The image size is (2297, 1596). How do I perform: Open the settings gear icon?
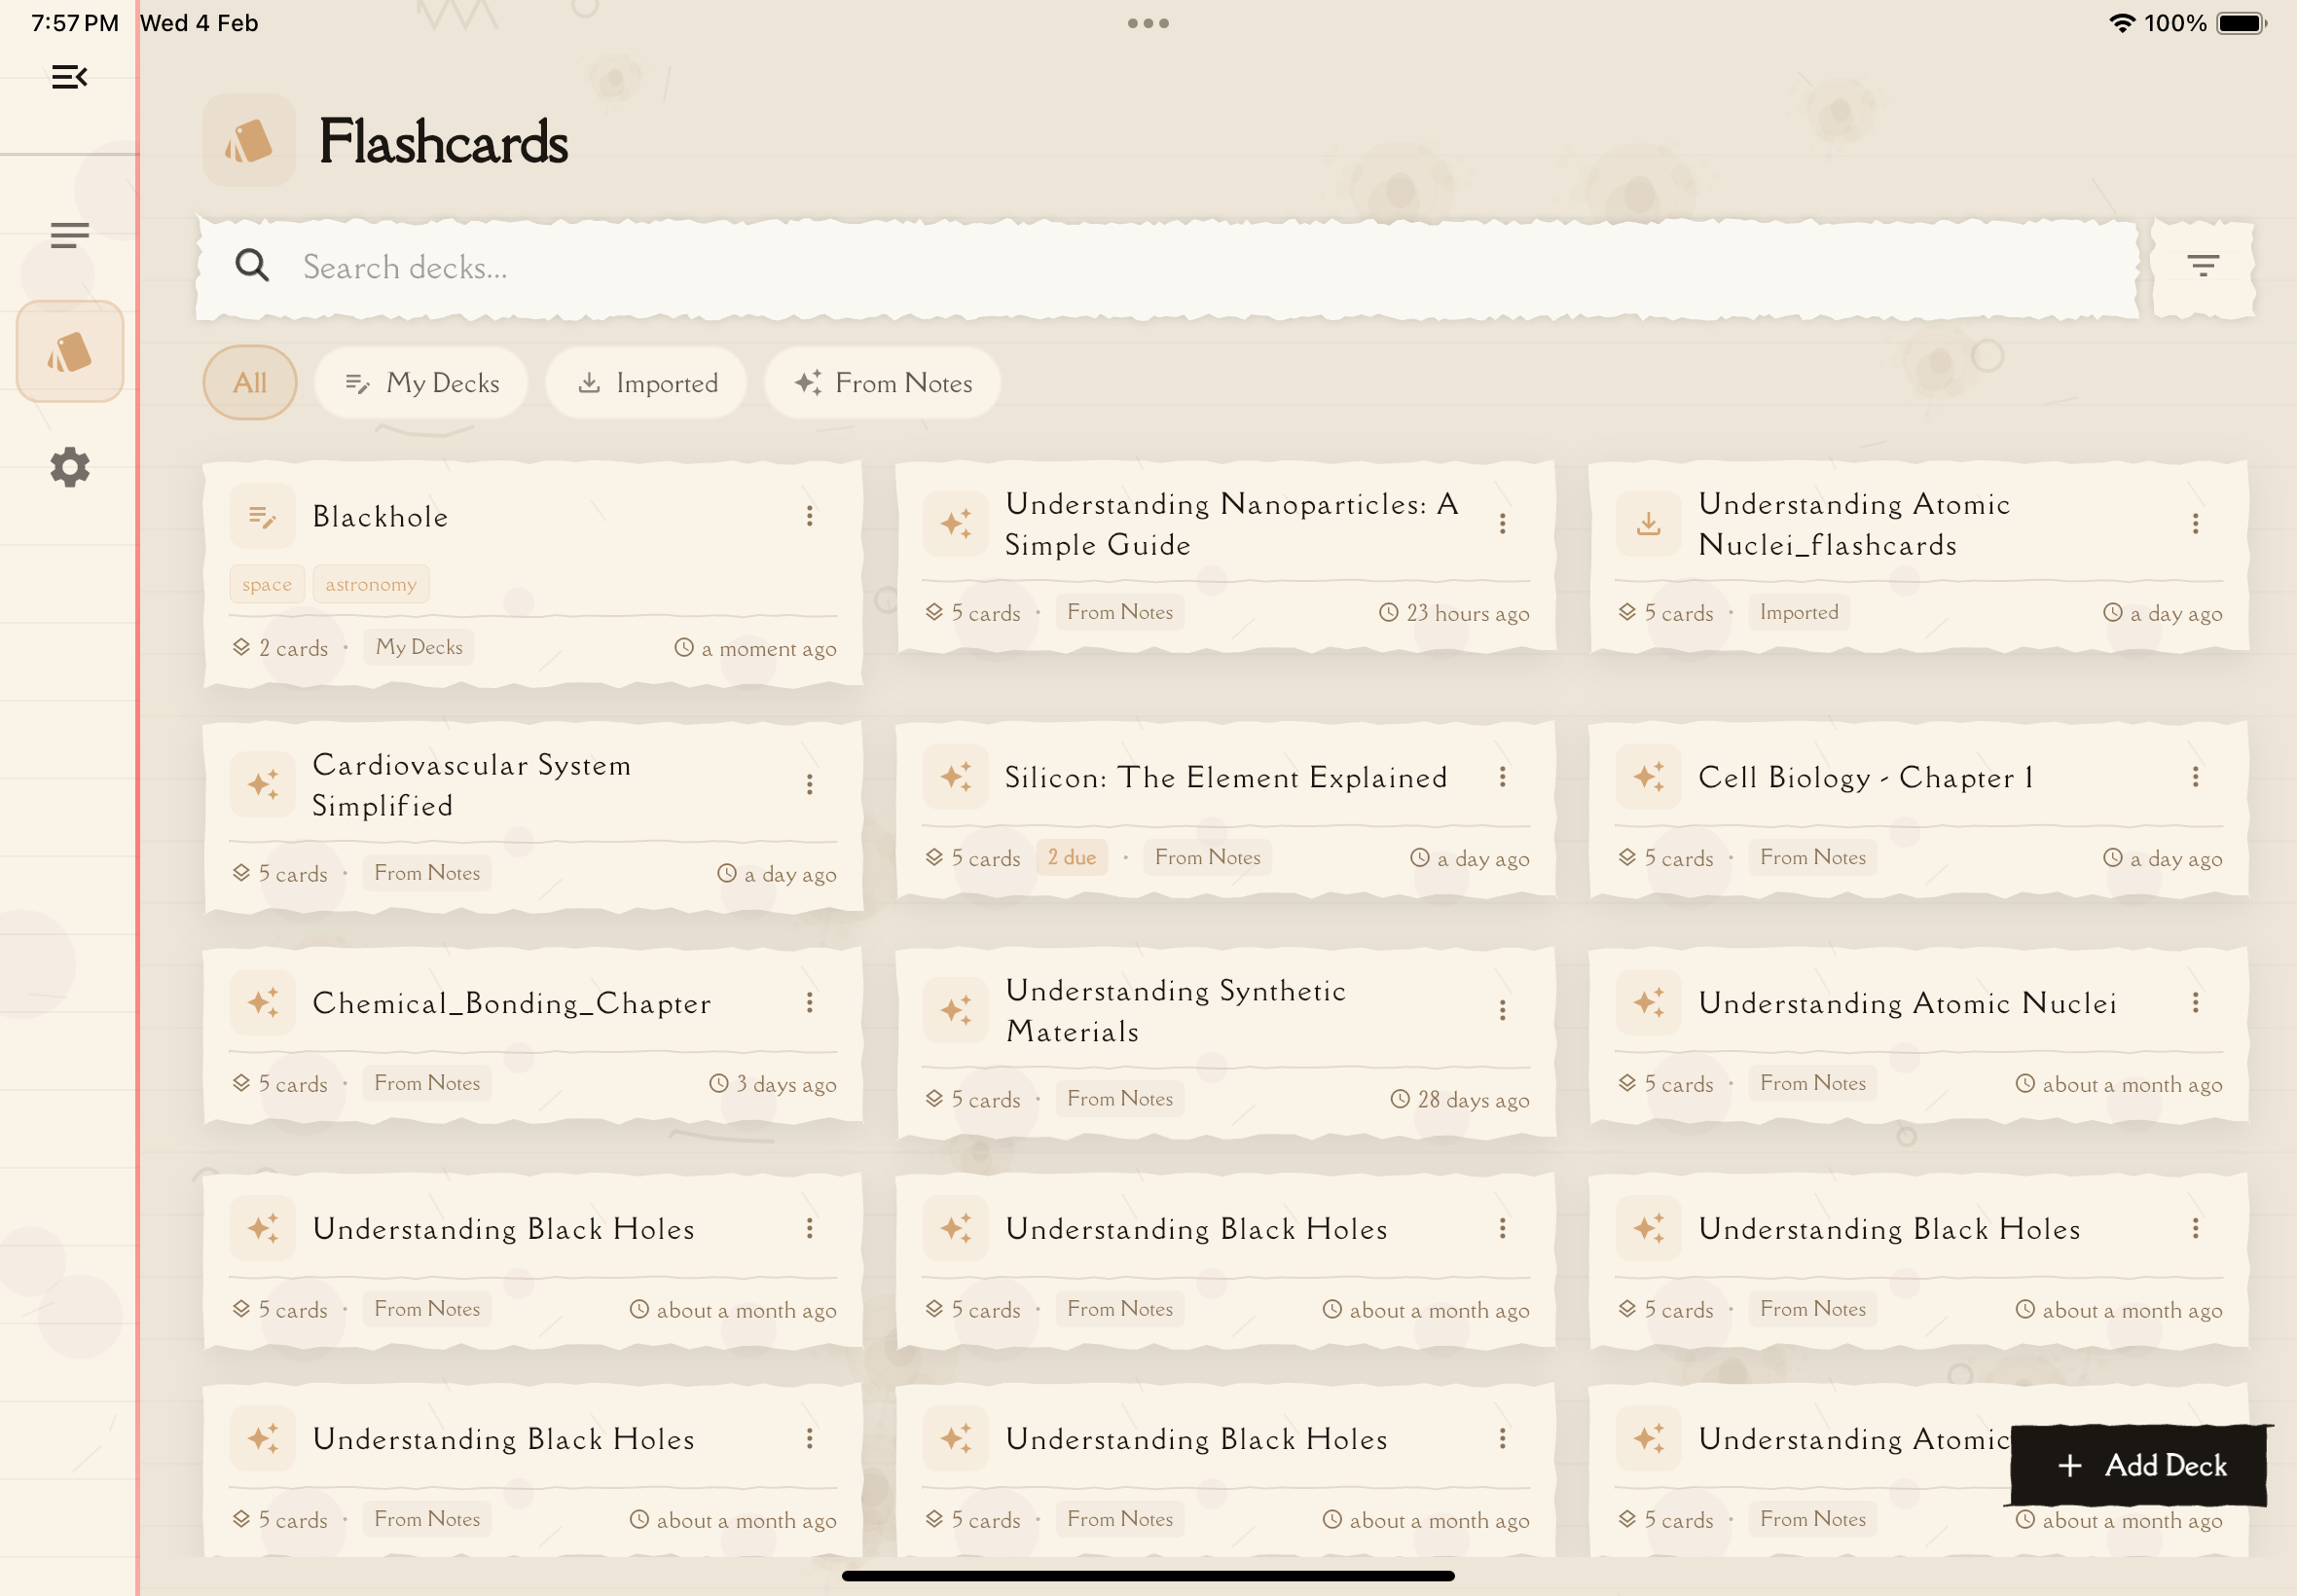[x=69, y=467]
